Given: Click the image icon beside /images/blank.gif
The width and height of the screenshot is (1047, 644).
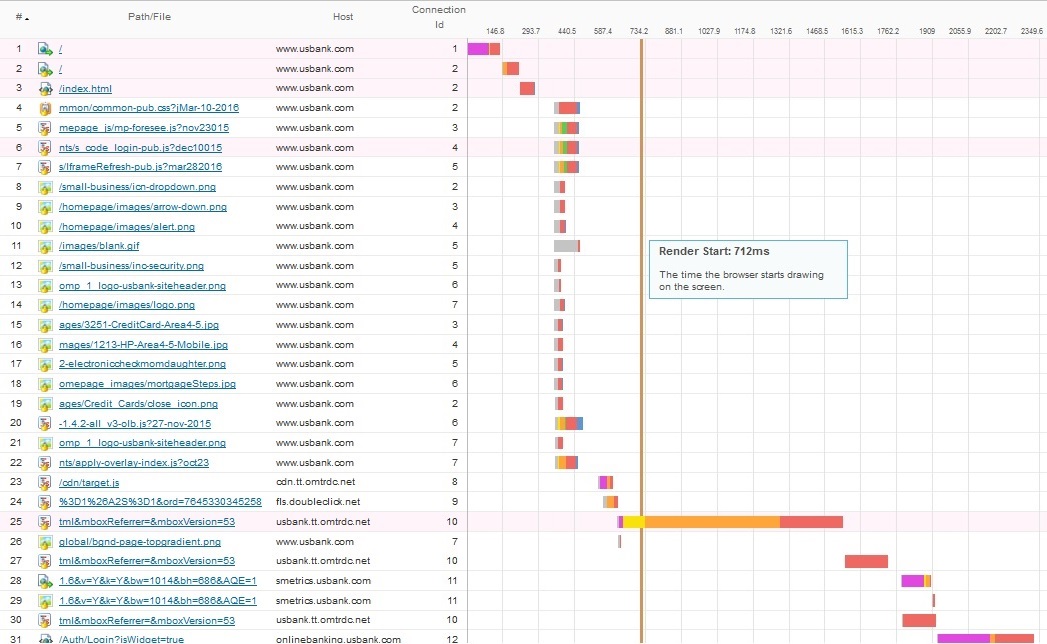Looking at the screenshot, I should (x=45, y=246).
